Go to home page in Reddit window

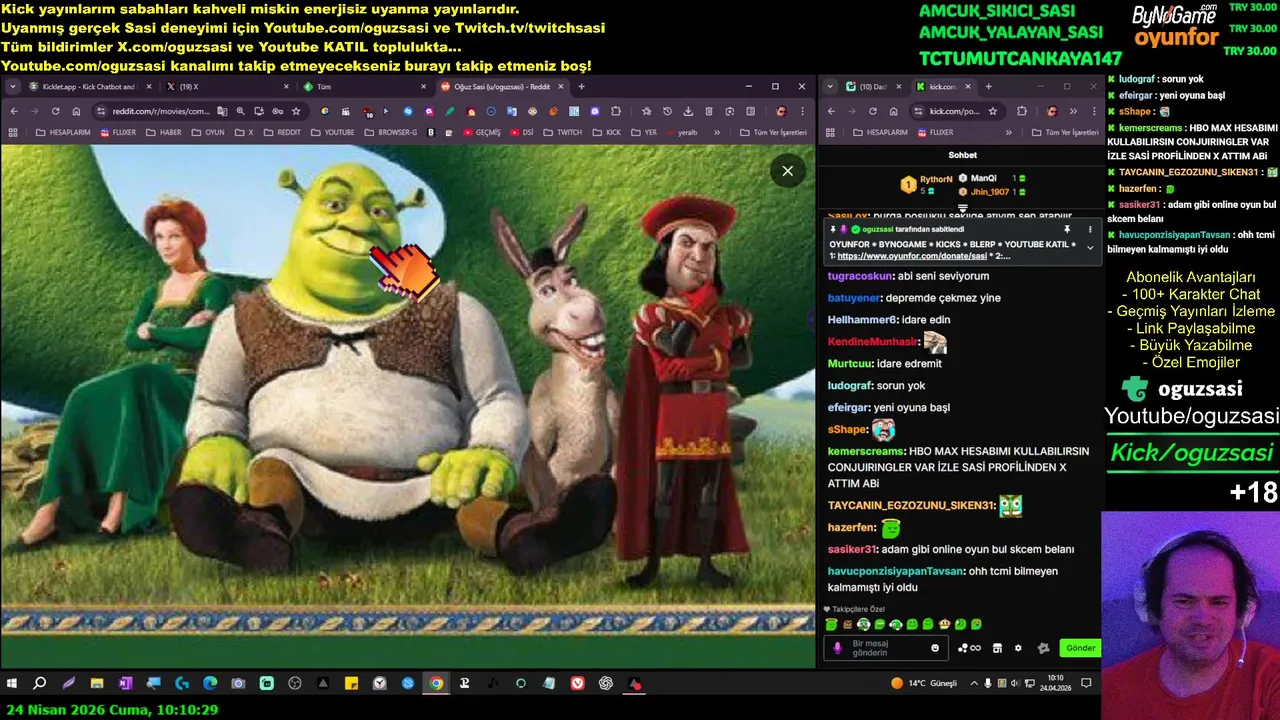click(76, 111)
